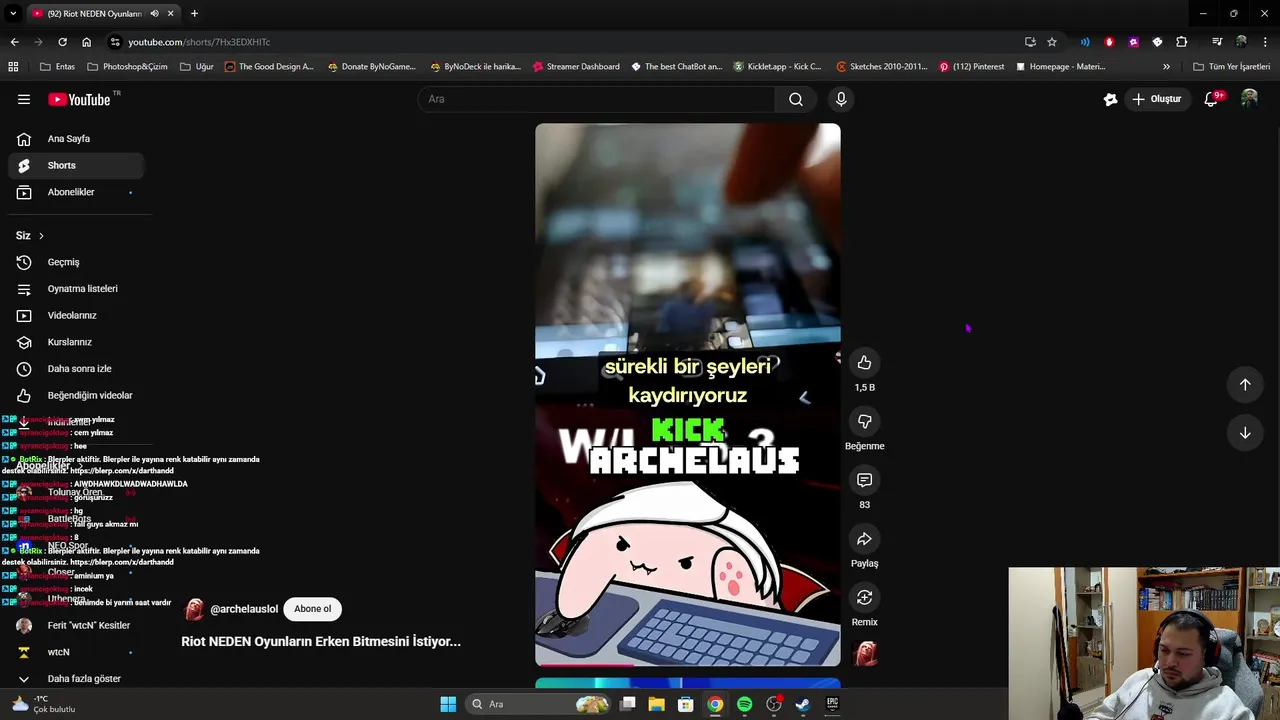
Task: Go to the previous Short arrow
Action: 1245,385
